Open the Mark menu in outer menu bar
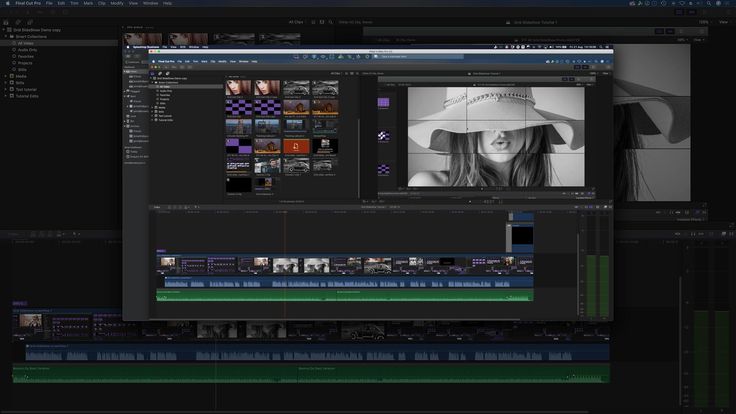736x414 pixels. (x=88, y=3)
